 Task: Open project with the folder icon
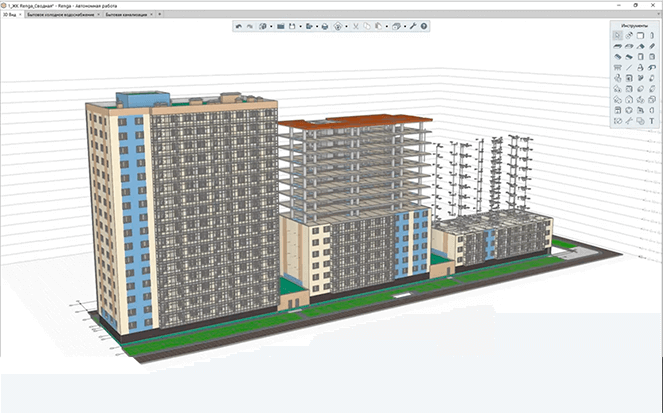point(280,26)
